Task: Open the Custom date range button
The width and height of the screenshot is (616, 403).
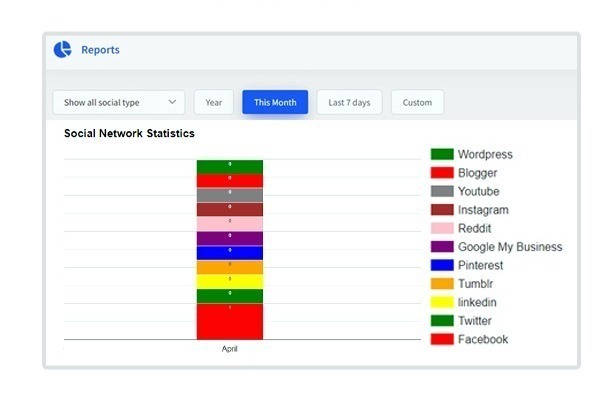Action: pos(417,102)
